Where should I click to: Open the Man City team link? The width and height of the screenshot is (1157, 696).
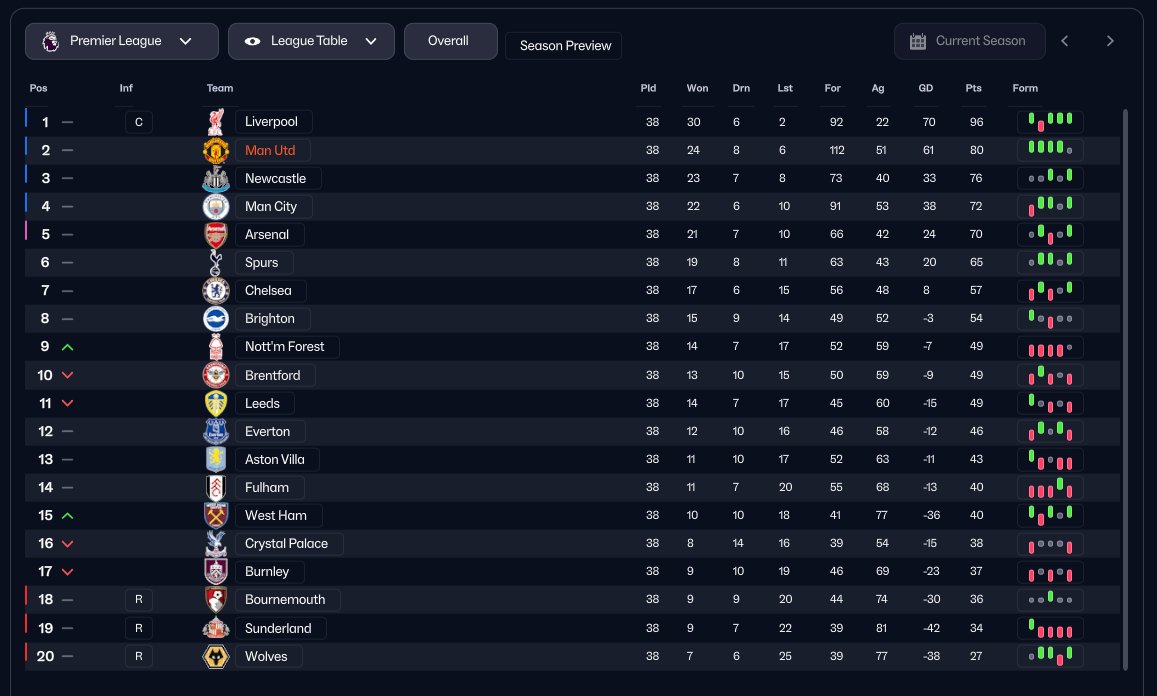(x=272, y=207)
